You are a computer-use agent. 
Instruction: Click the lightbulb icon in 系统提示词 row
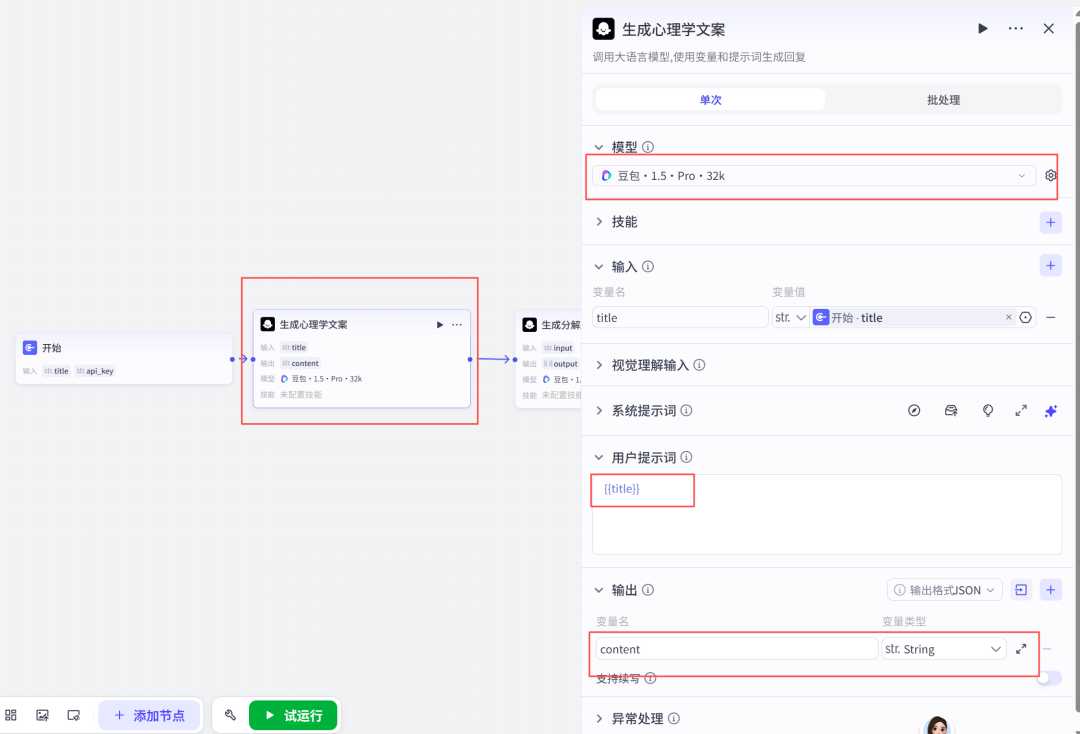pos(988,410)
